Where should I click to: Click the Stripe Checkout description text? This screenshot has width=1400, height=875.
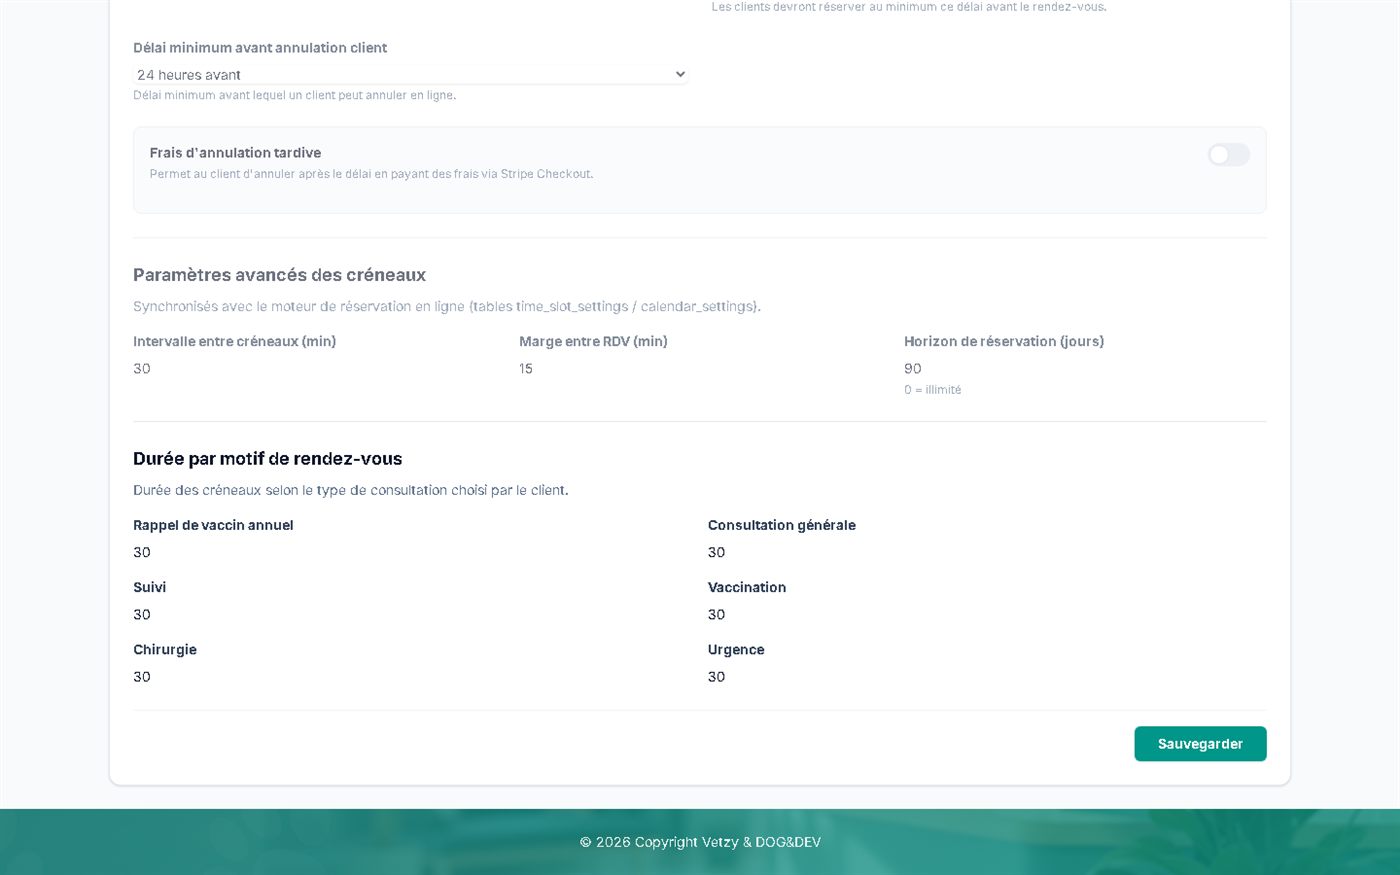[x=371, y=174]
